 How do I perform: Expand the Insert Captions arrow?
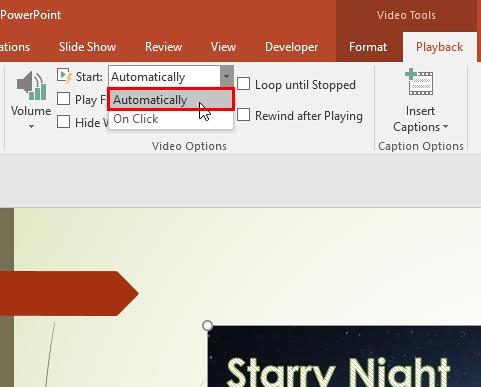click(445, 127)
